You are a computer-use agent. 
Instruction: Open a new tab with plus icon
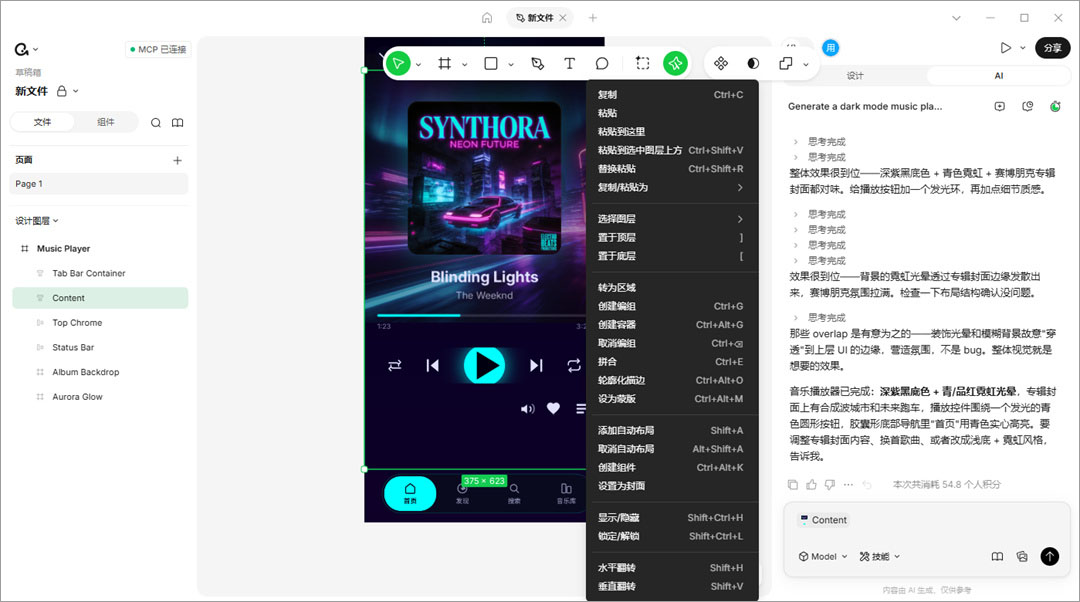[x=592, y=18]
